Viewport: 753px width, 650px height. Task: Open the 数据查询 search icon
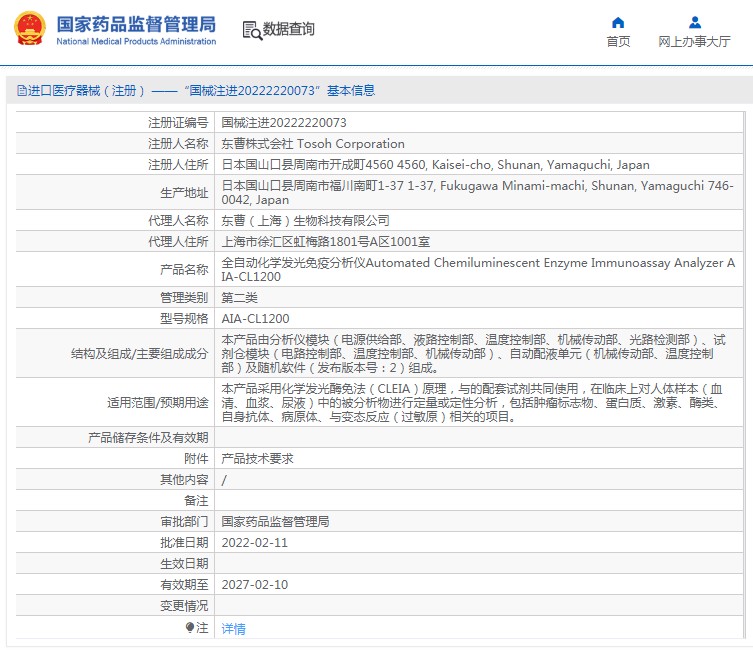(252, 30)
